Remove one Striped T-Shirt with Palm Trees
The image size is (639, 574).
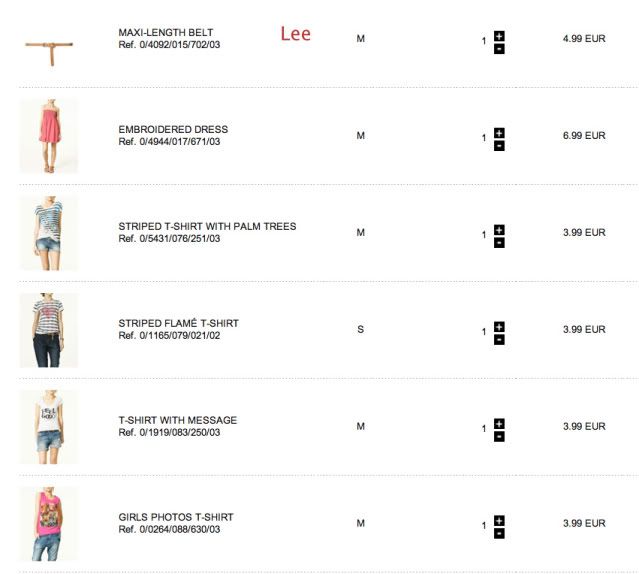coord(499,242)
